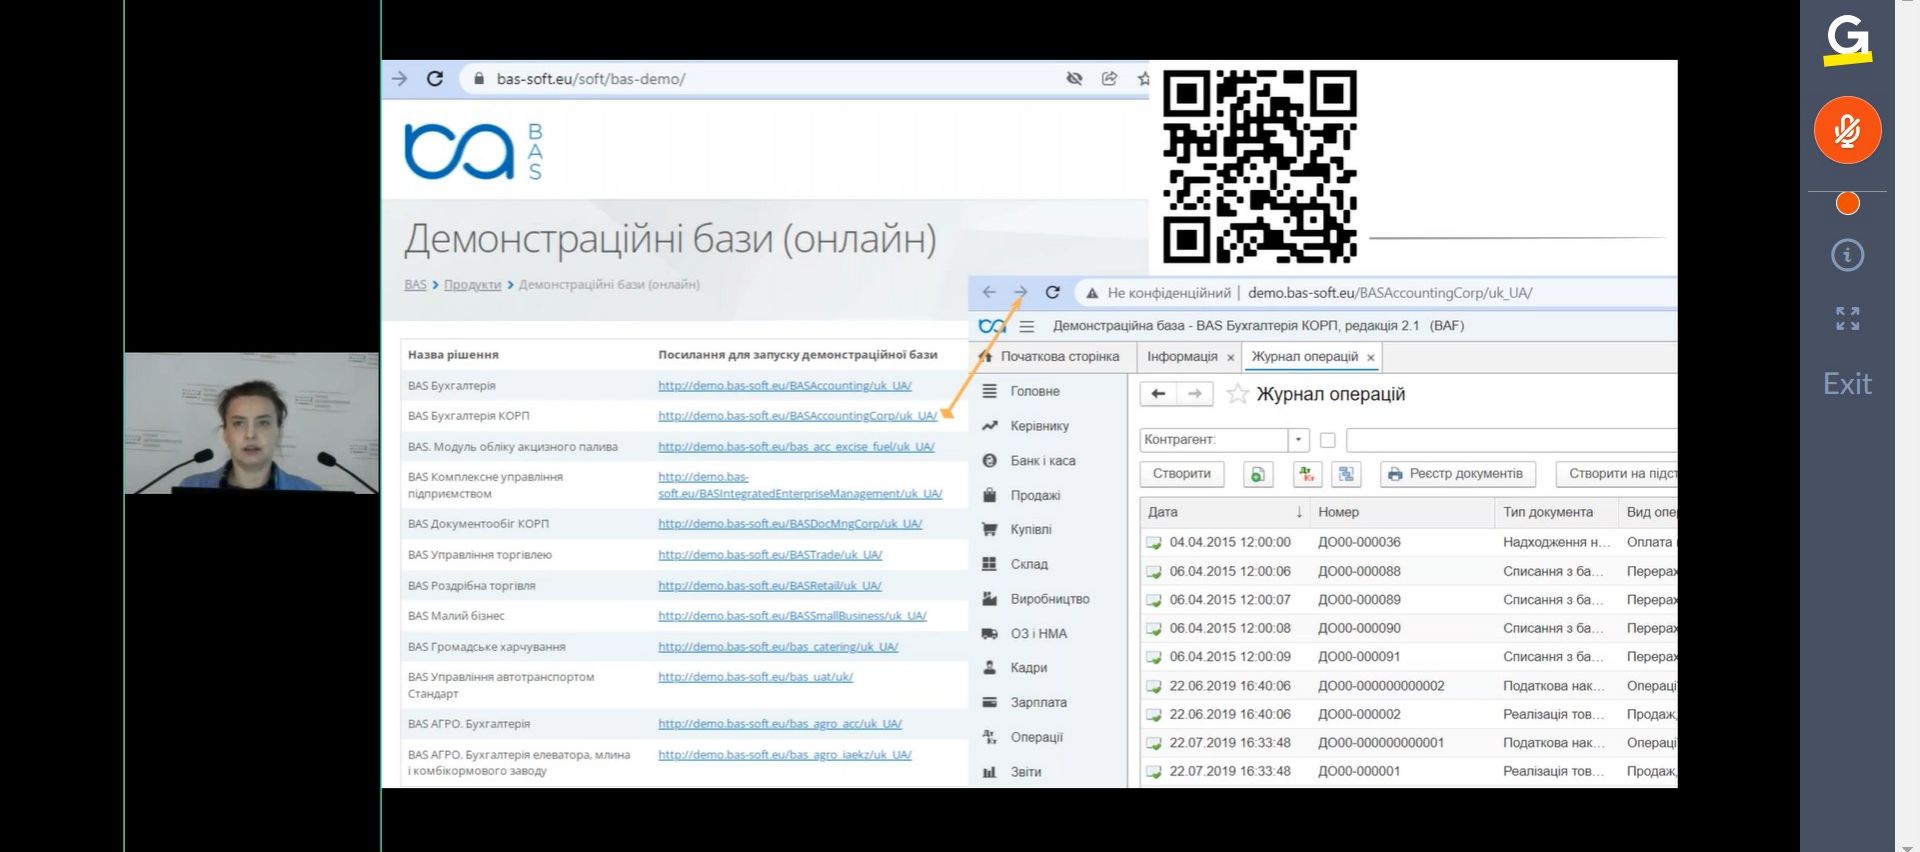The width and height of the screenshot is (1920, 852).
Task: Click the G logo in webinar sidebar
Action: 1847,40
